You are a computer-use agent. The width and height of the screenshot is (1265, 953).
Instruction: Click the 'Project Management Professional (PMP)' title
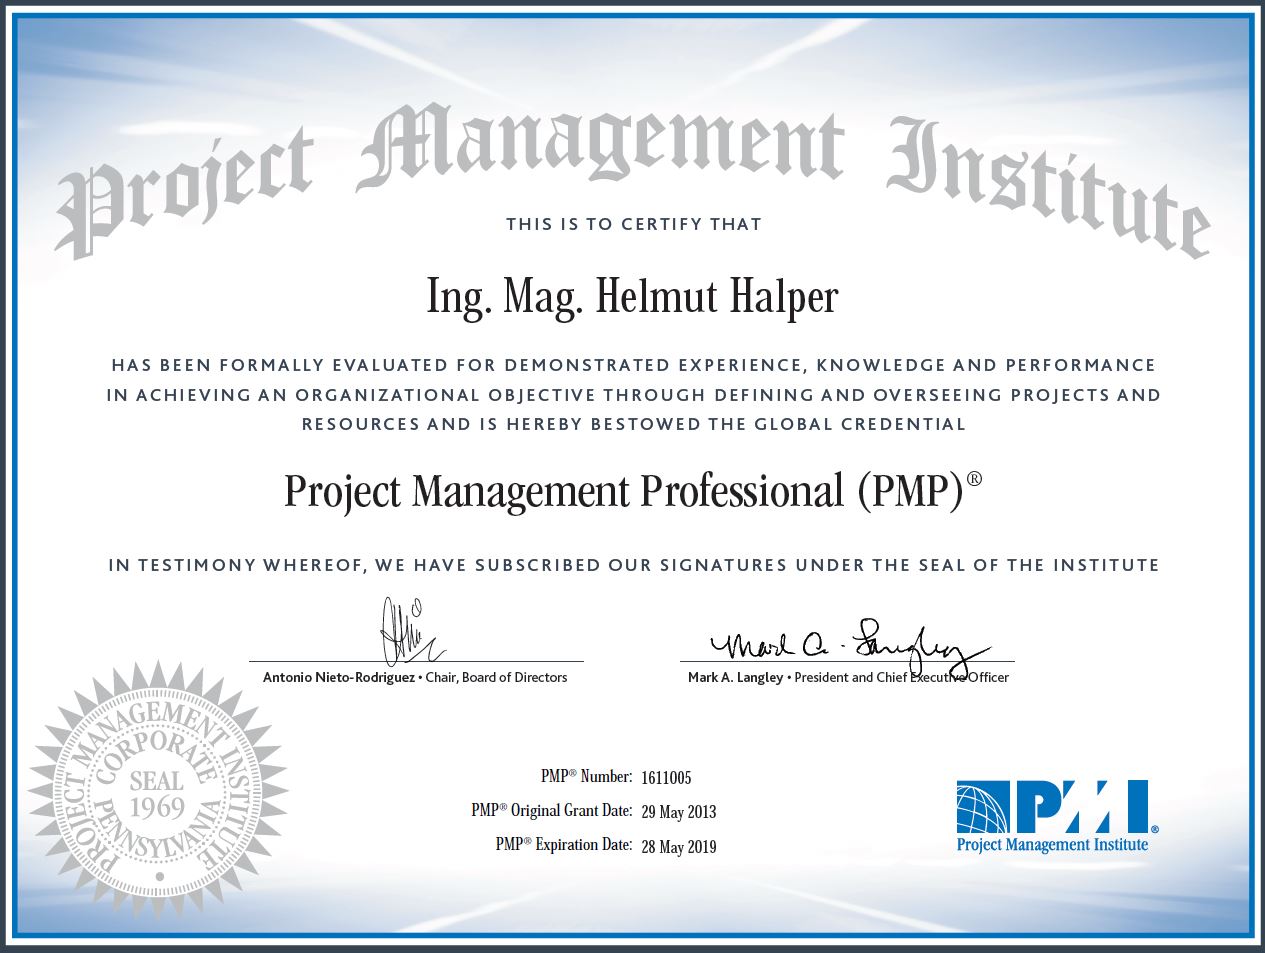point(633,492)
